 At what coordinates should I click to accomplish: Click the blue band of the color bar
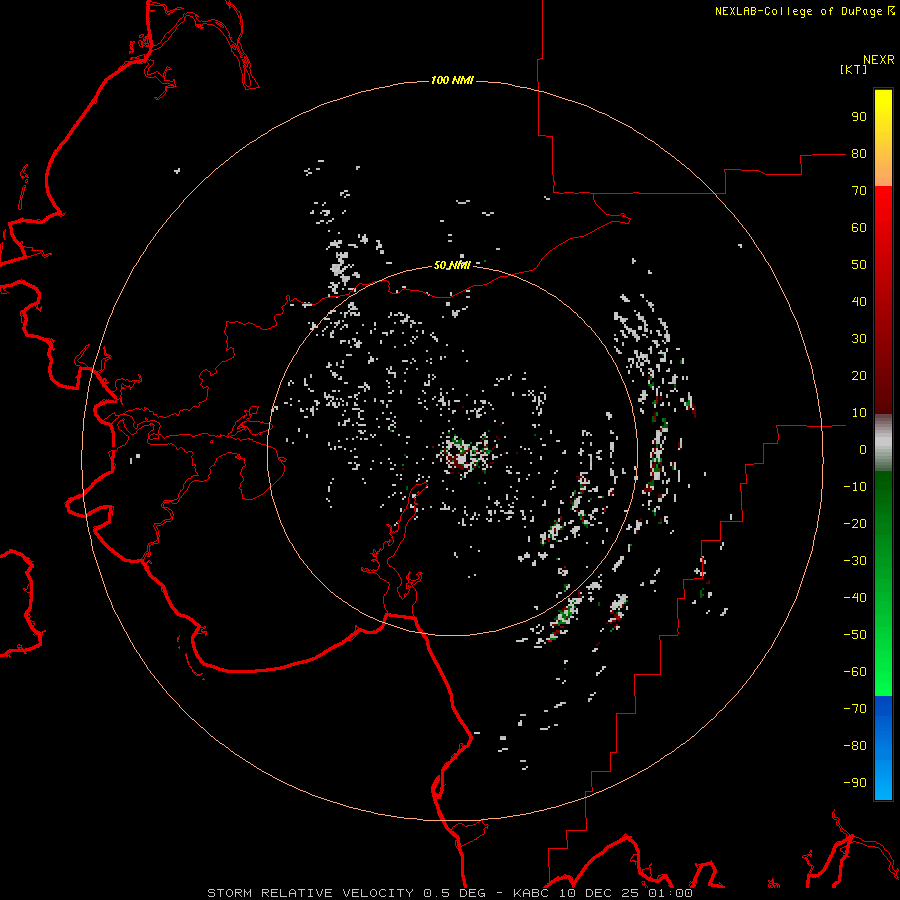pyautogui.click(x=883, y=748)
